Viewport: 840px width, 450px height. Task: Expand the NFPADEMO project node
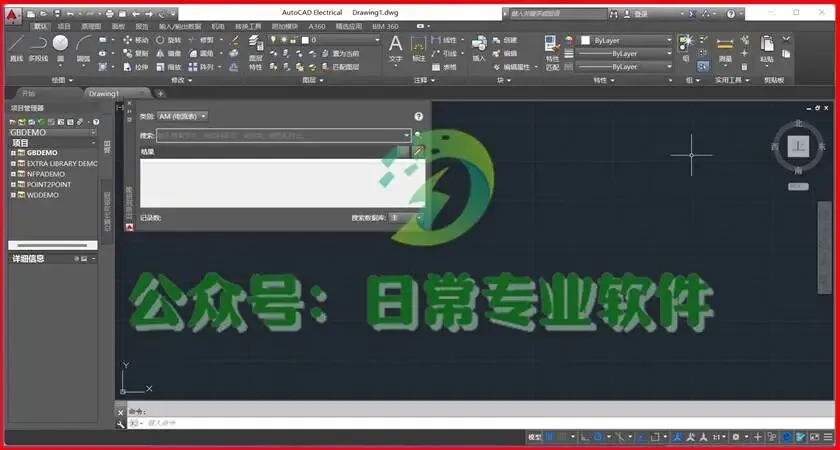[13, 174]
